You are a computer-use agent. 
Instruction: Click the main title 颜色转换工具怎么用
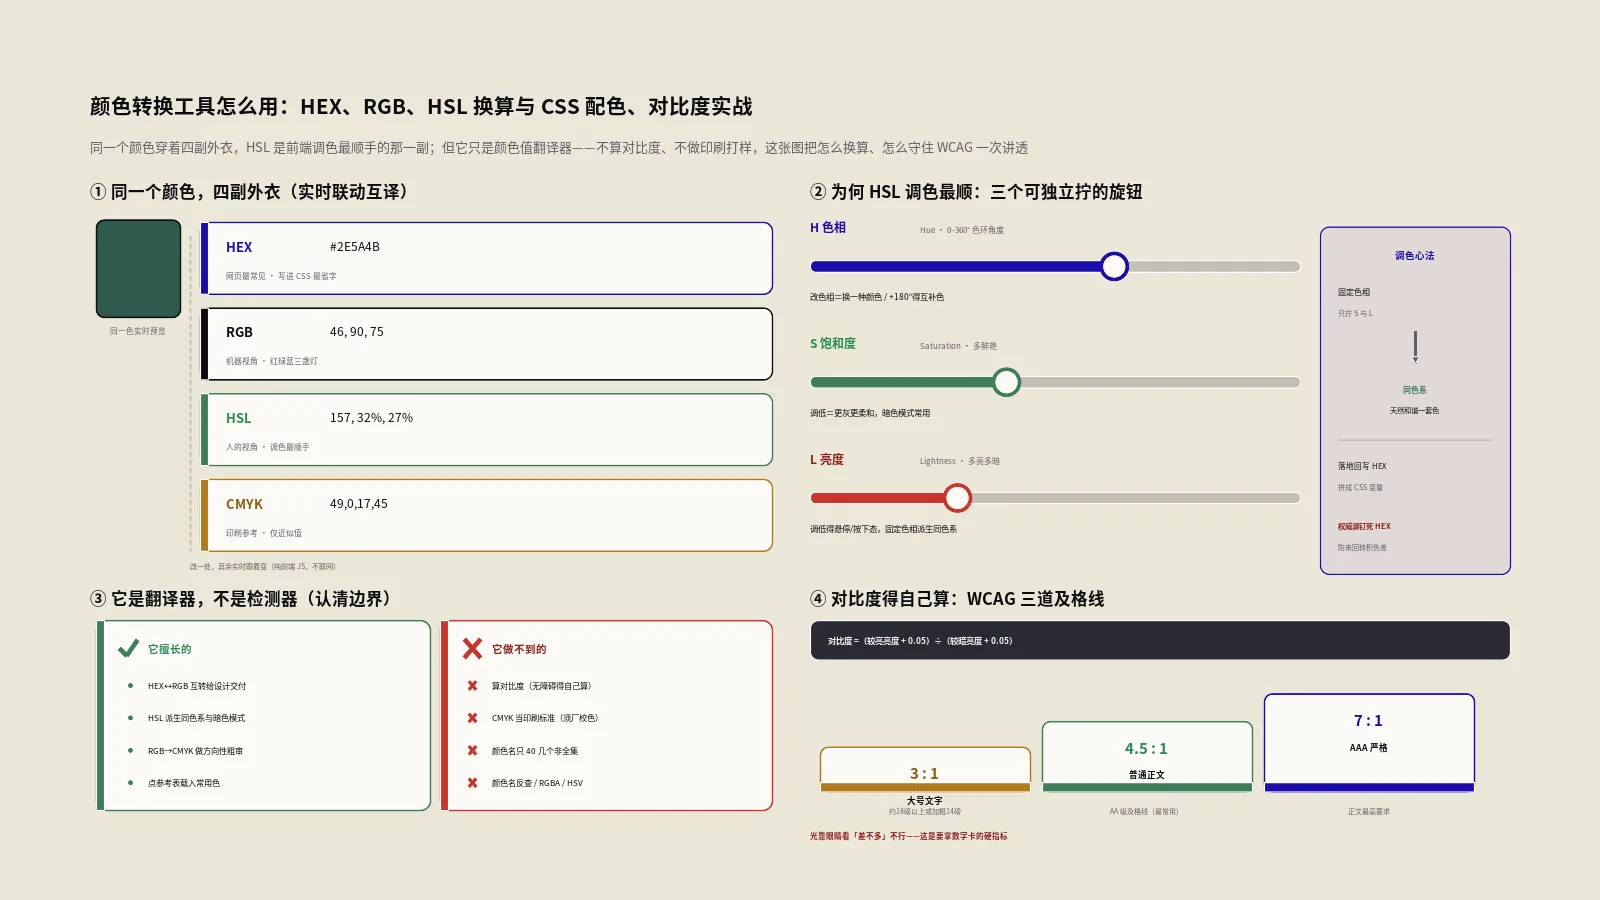click(x=421, y=107)
